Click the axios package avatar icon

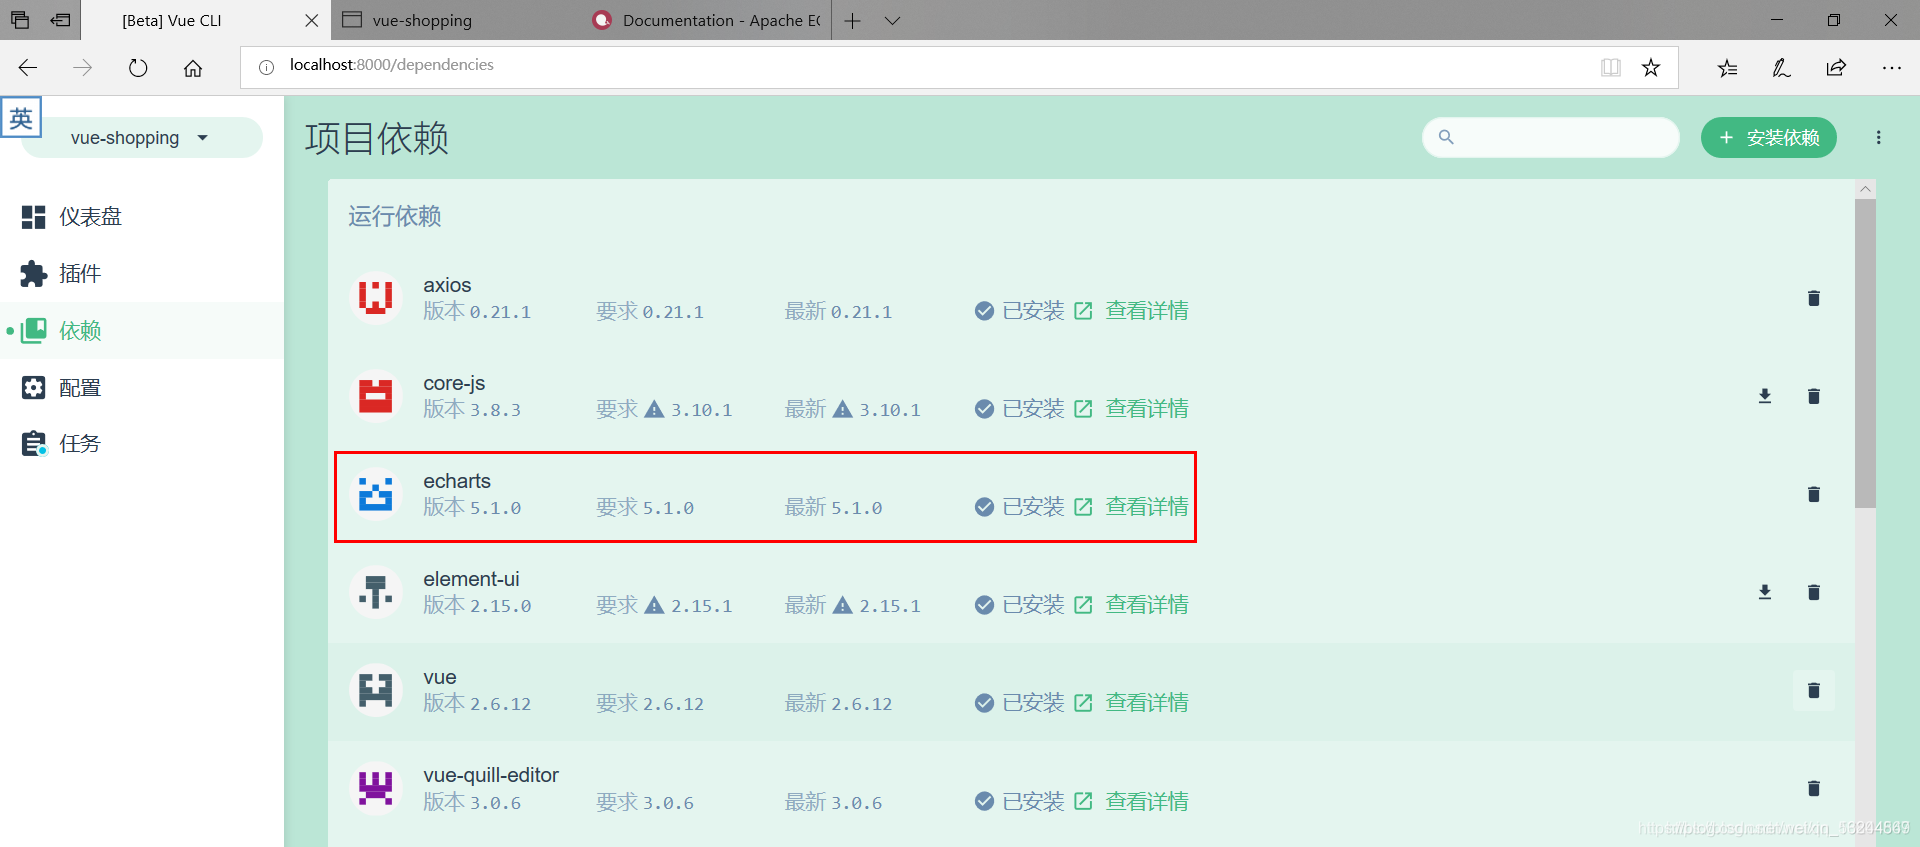click(375, 298)
